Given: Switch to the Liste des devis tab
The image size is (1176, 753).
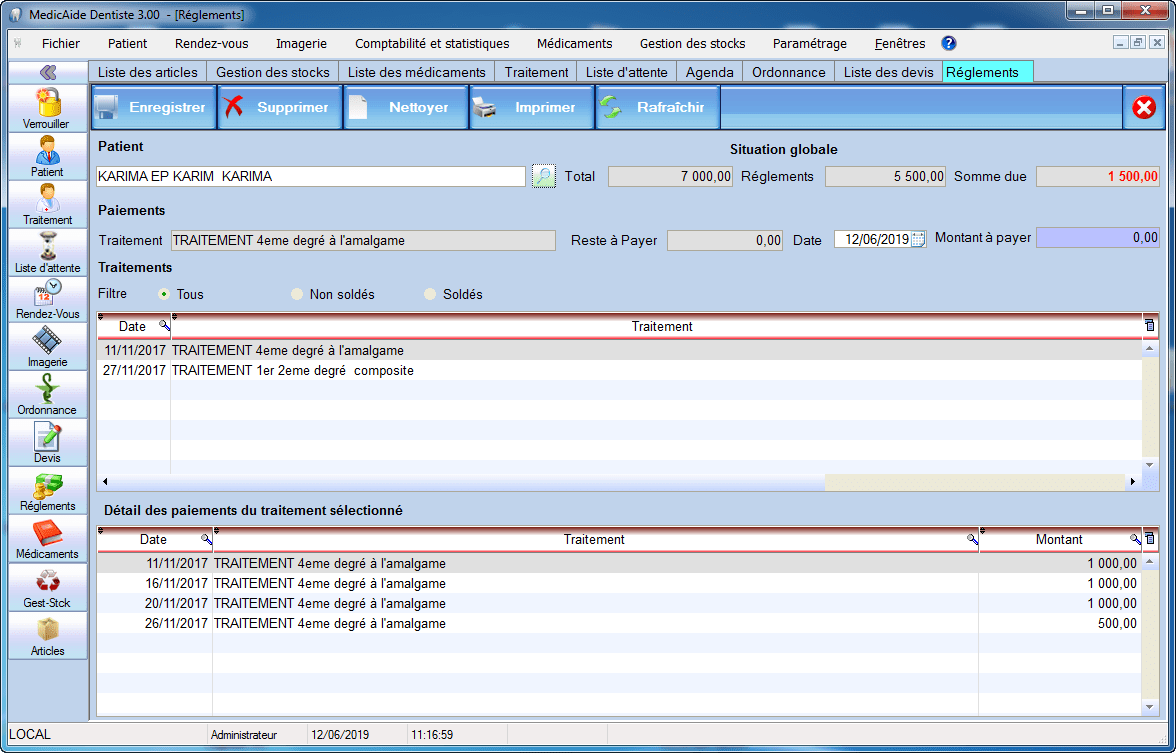Looking at the screenshot, I should [889, 72].
